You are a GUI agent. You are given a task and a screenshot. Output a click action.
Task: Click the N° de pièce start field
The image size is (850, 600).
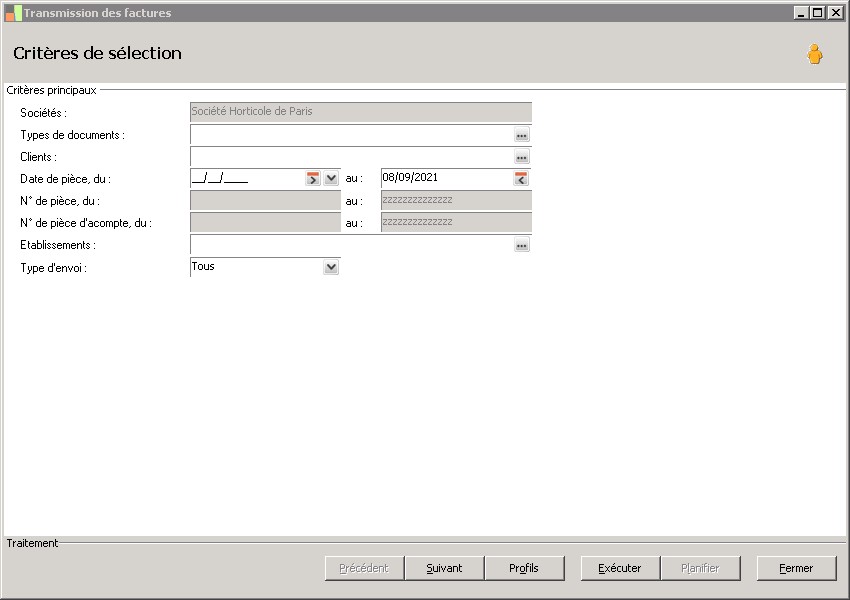265,201
